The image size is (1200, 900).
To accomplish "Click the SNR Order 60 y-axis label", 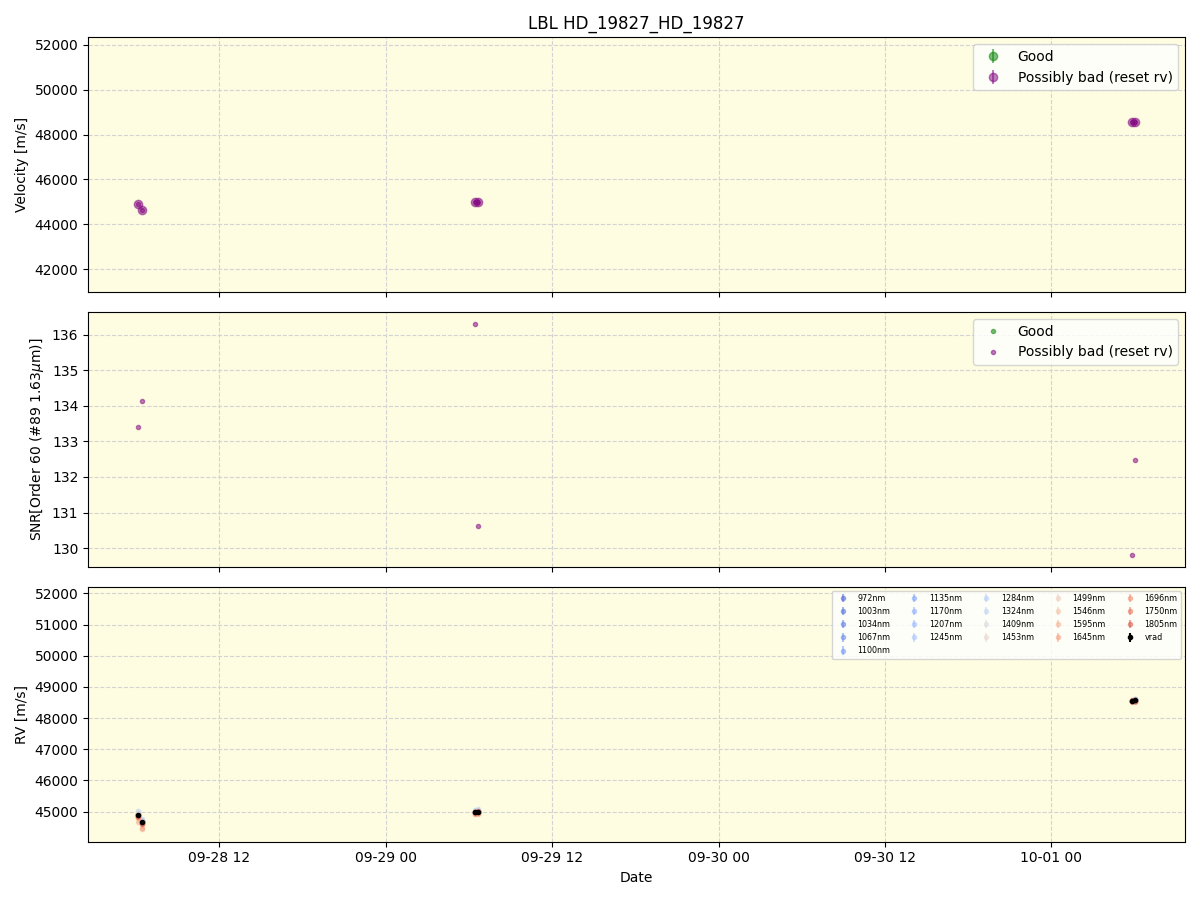I will pos(36,439).
